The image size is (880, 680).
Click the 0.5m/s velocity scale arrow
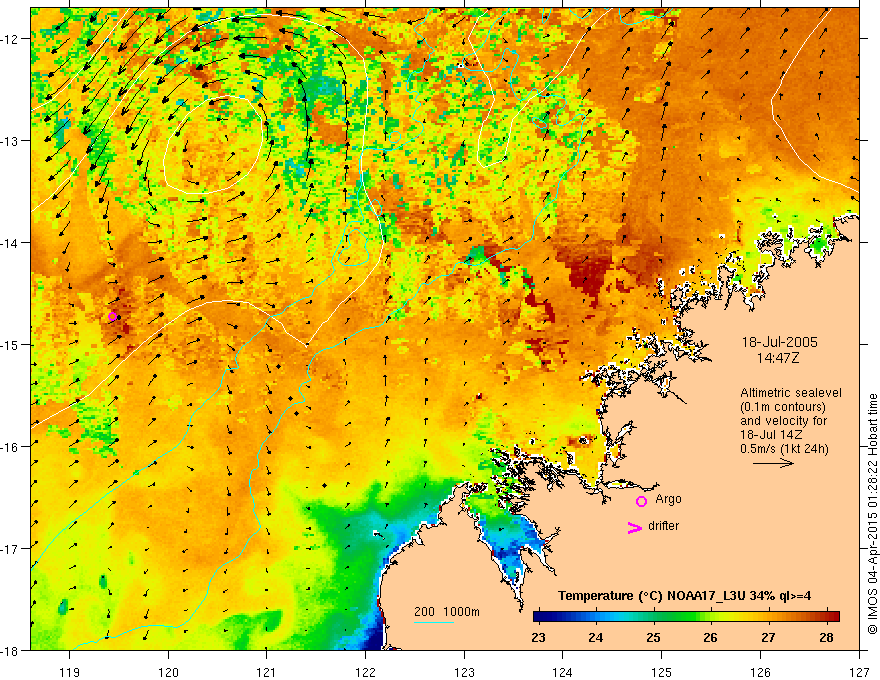coord(773,463)
